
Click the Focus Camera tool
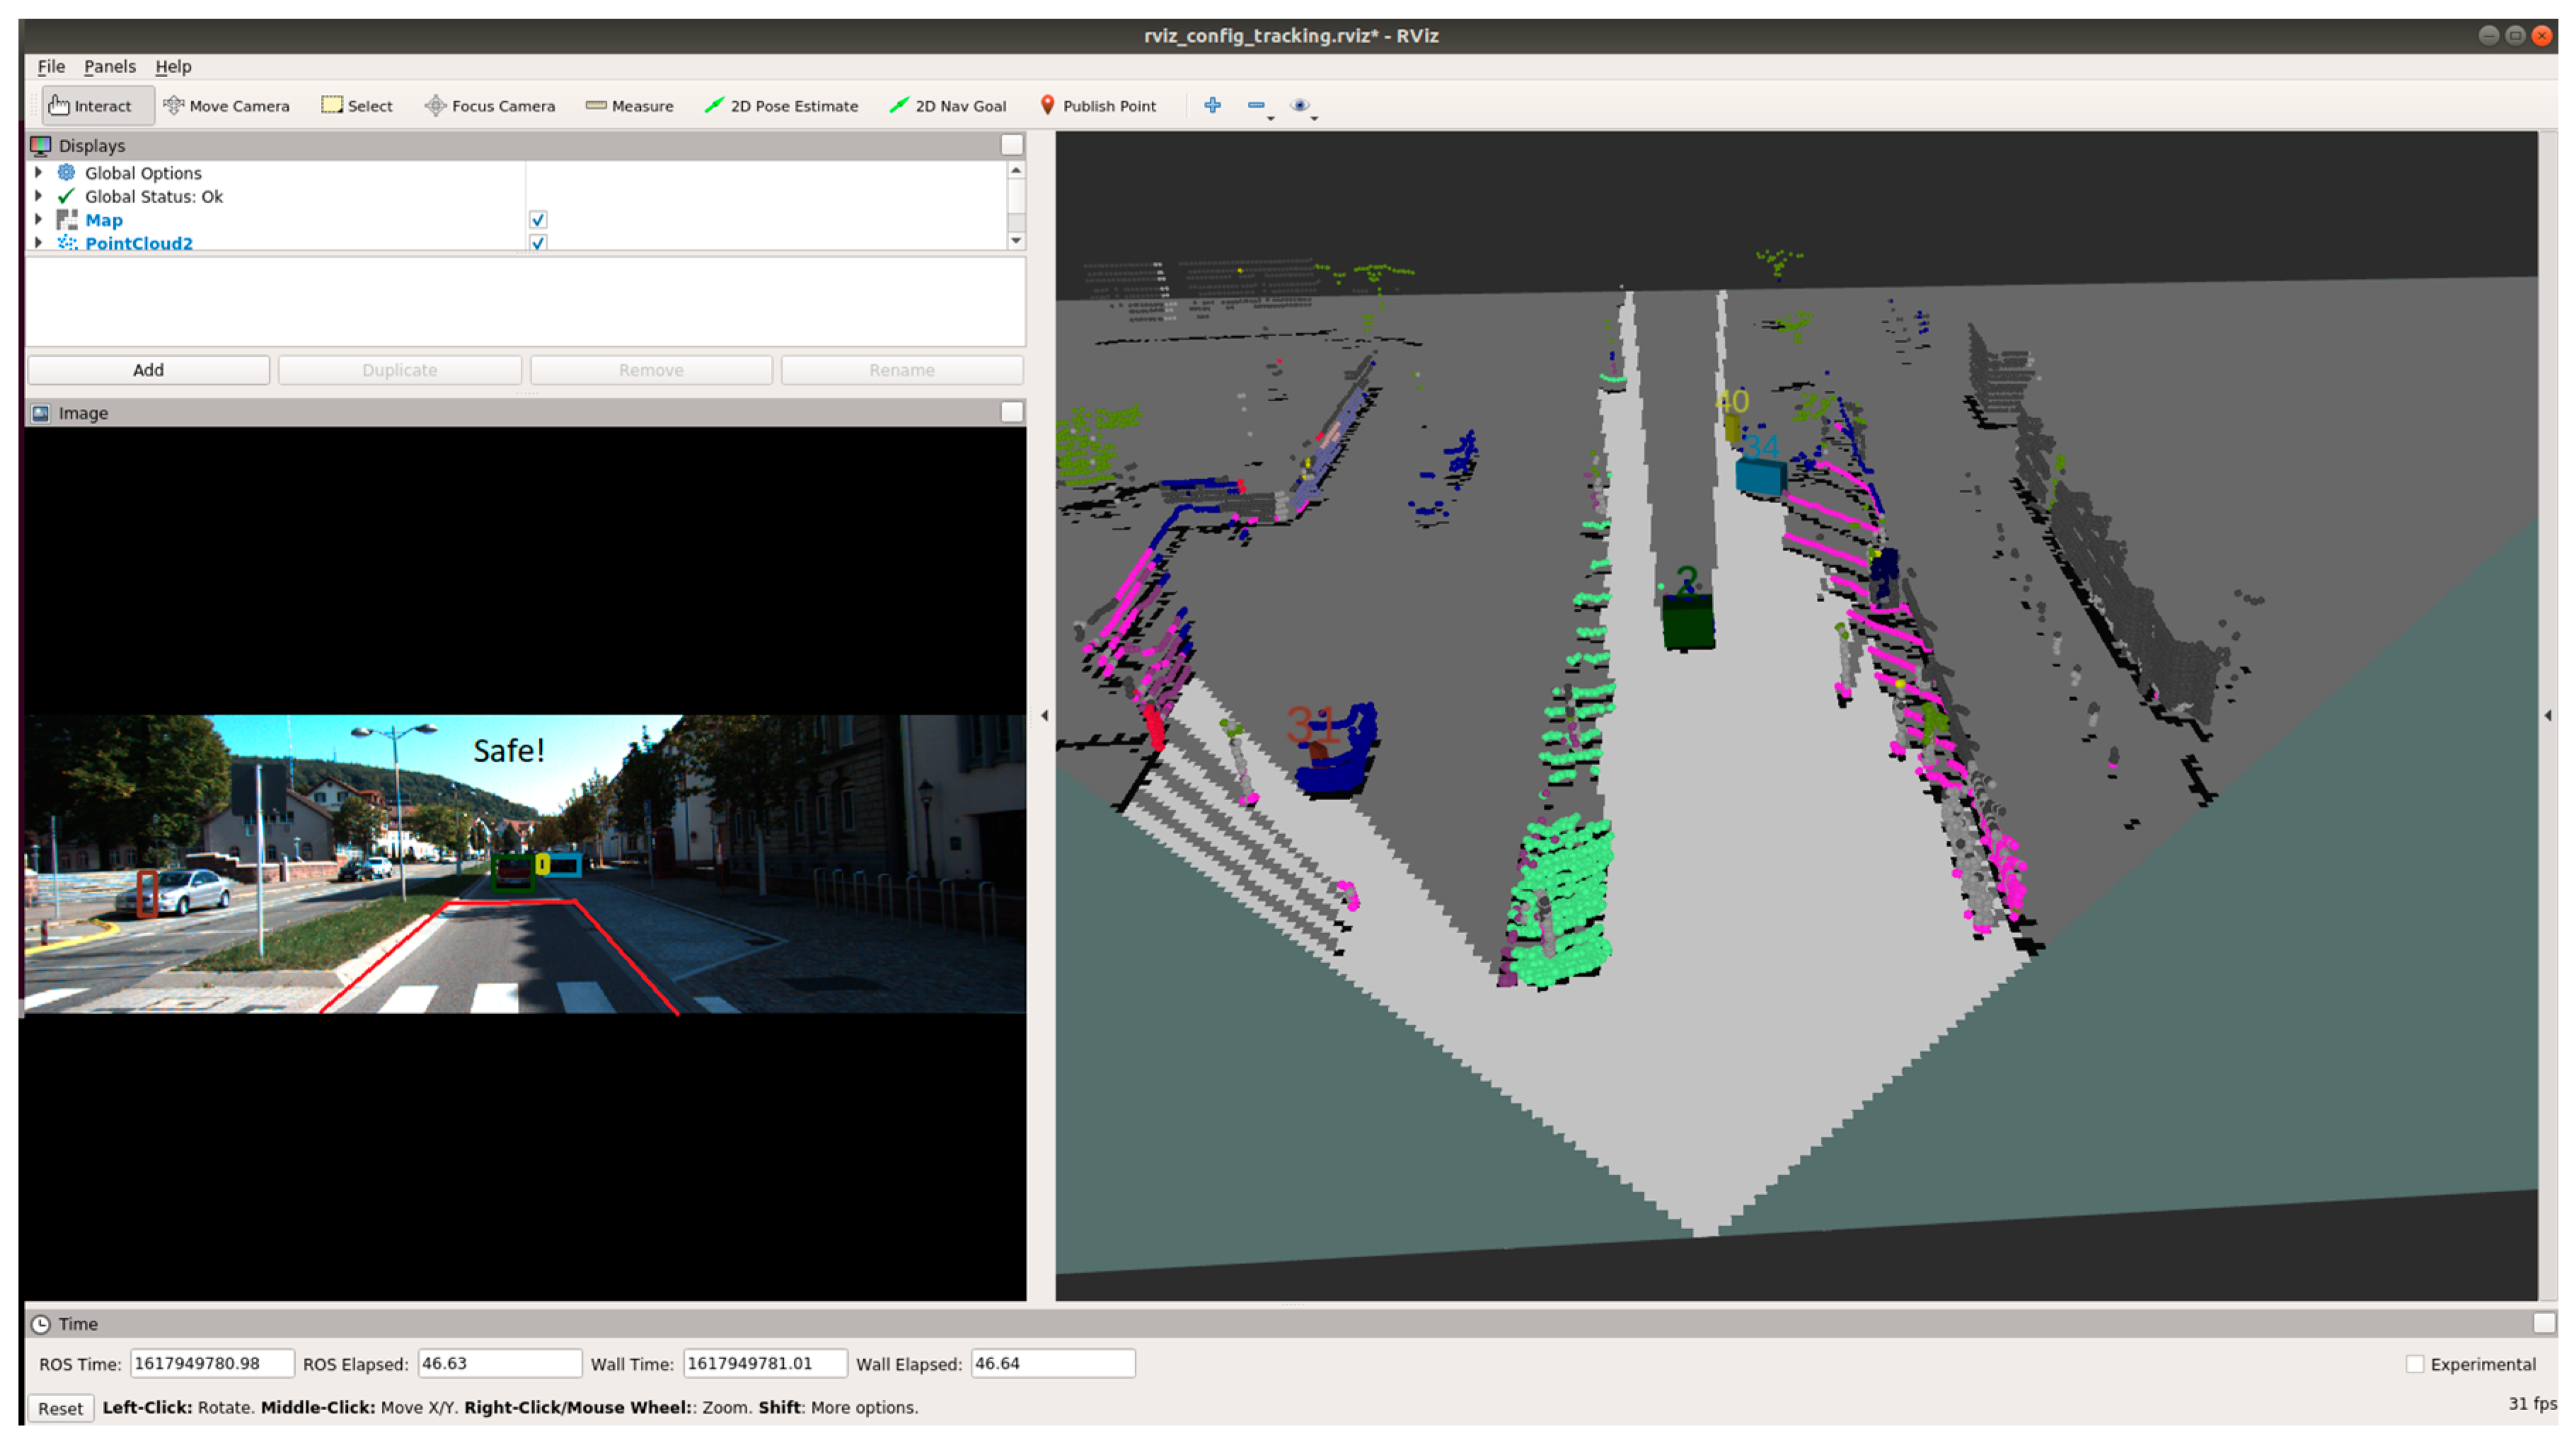490,106
